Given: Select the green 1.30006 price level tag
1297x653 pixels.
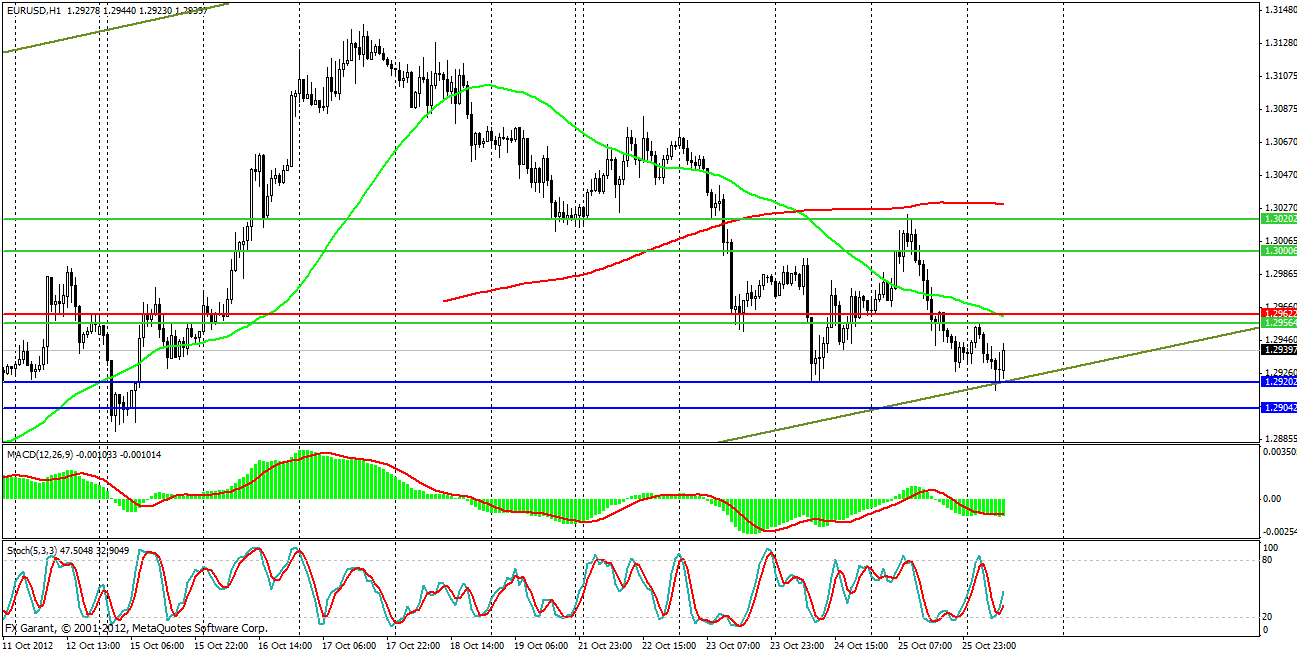Looking at the screenshot, I should click(1277, 251).
